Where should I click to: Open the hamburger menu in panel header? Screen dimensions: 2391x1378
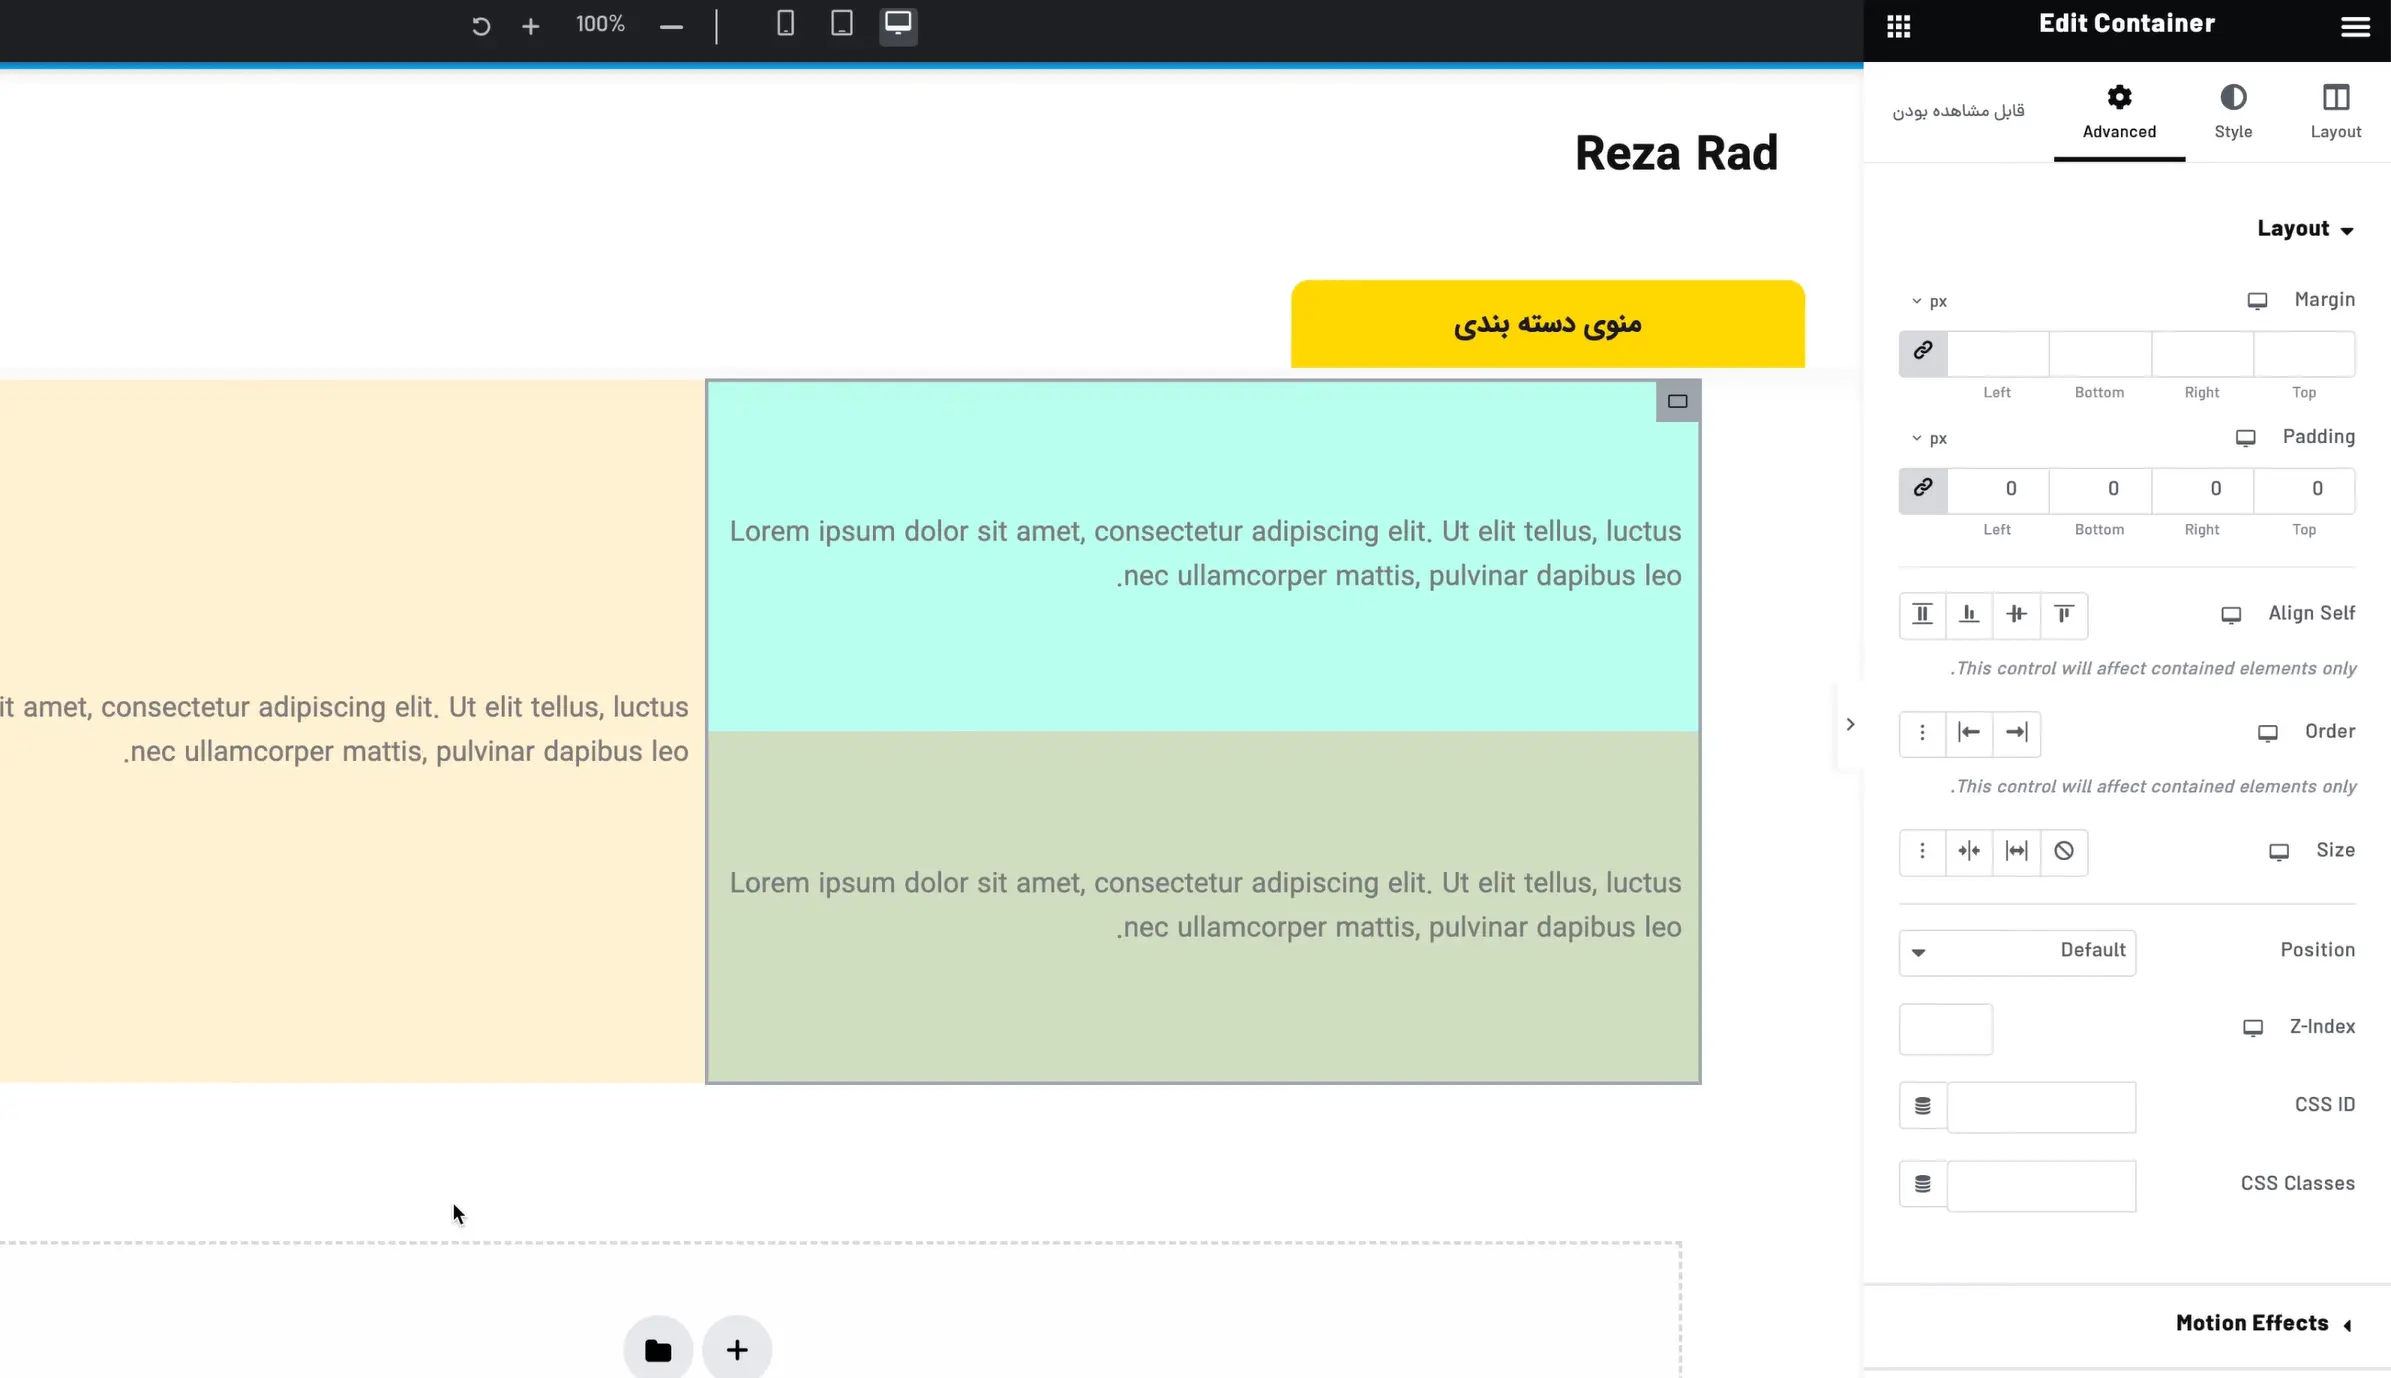click(2355, 27)
